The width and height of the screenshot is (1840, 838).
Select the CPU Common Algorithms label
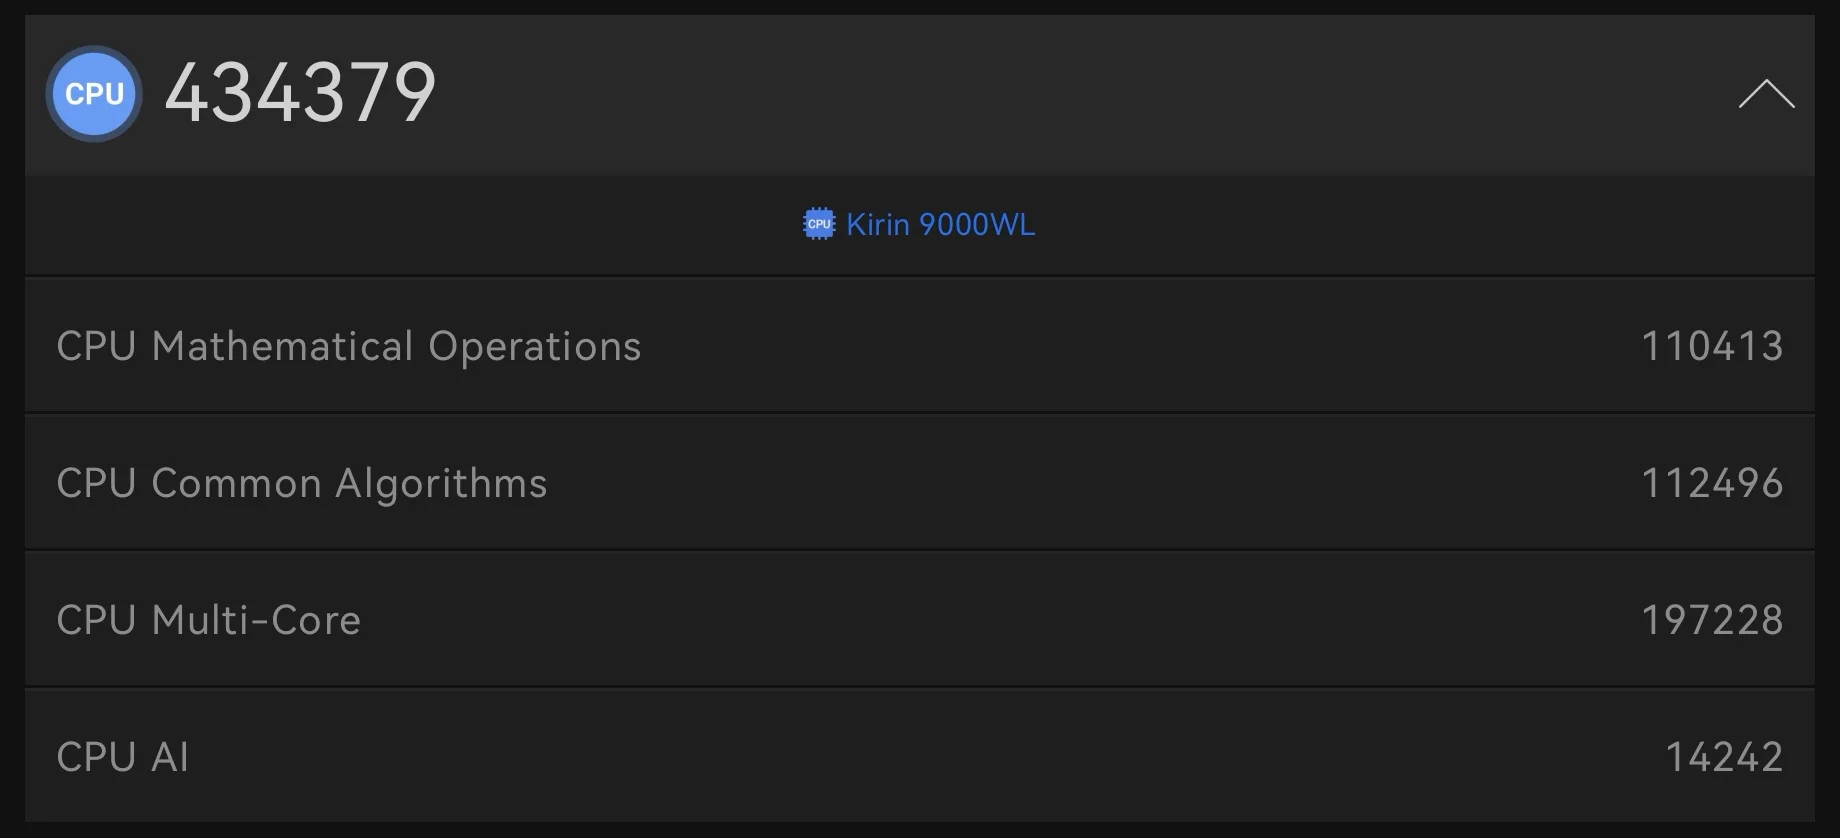tap(301, 483)
